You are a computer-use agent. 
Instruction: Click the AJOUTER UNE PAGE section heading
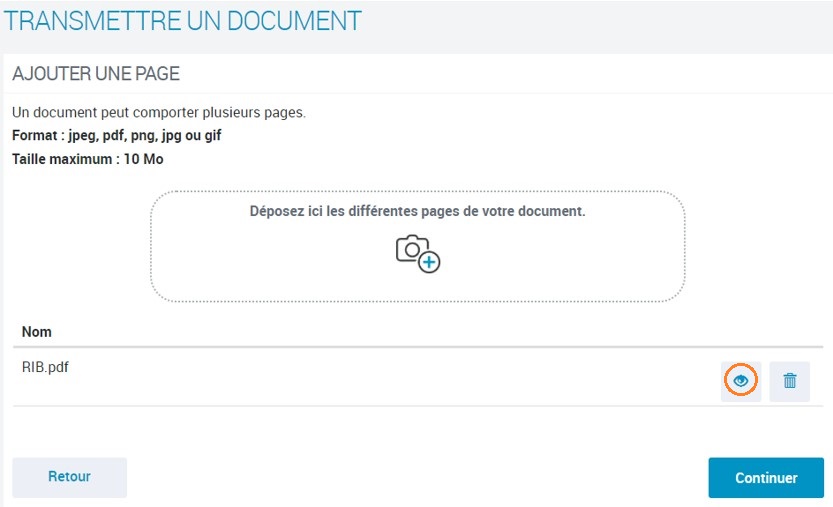click(x=96, y=74)
